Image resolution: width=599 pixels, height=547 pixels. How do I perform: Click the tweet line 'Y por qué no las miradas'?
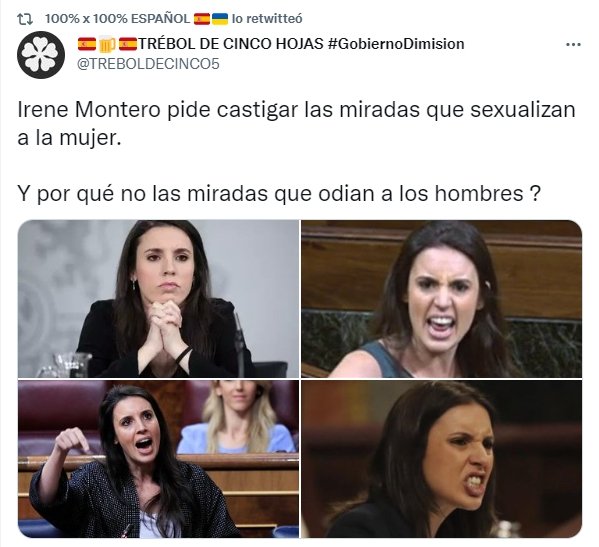click(x=279, y=194)
